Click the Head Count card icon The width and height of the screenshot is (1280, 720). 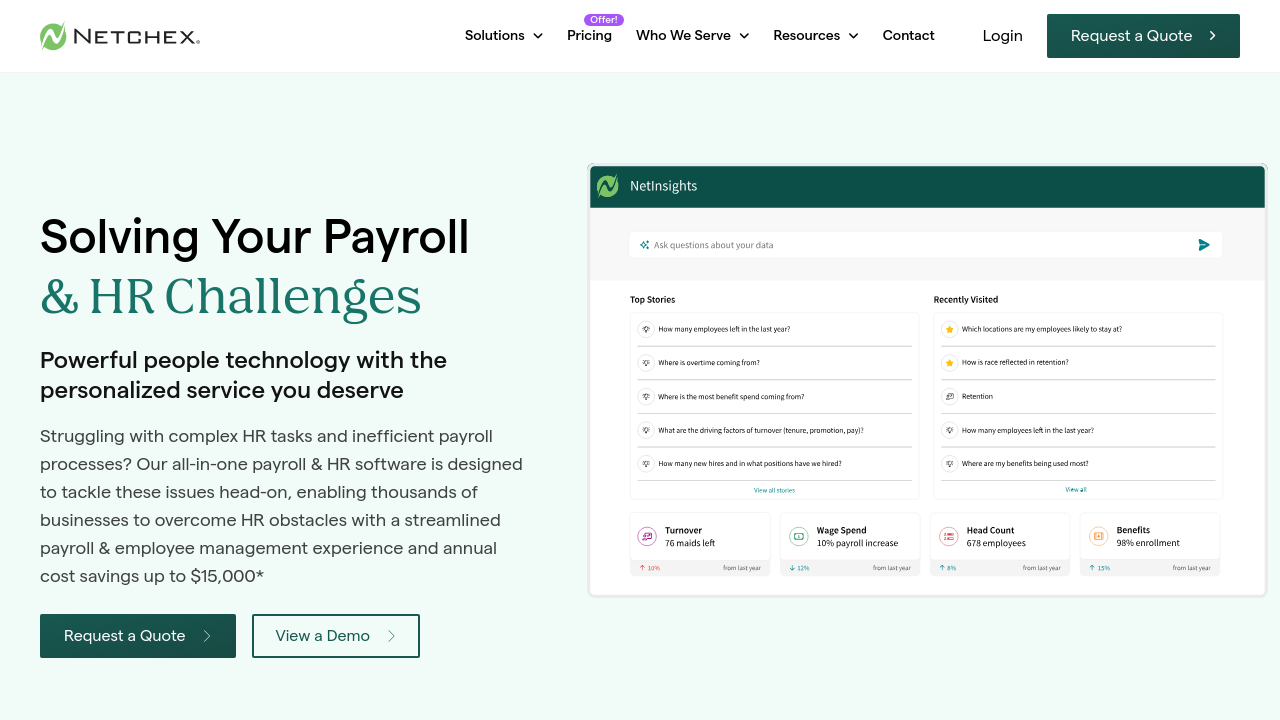pos(948,537)
